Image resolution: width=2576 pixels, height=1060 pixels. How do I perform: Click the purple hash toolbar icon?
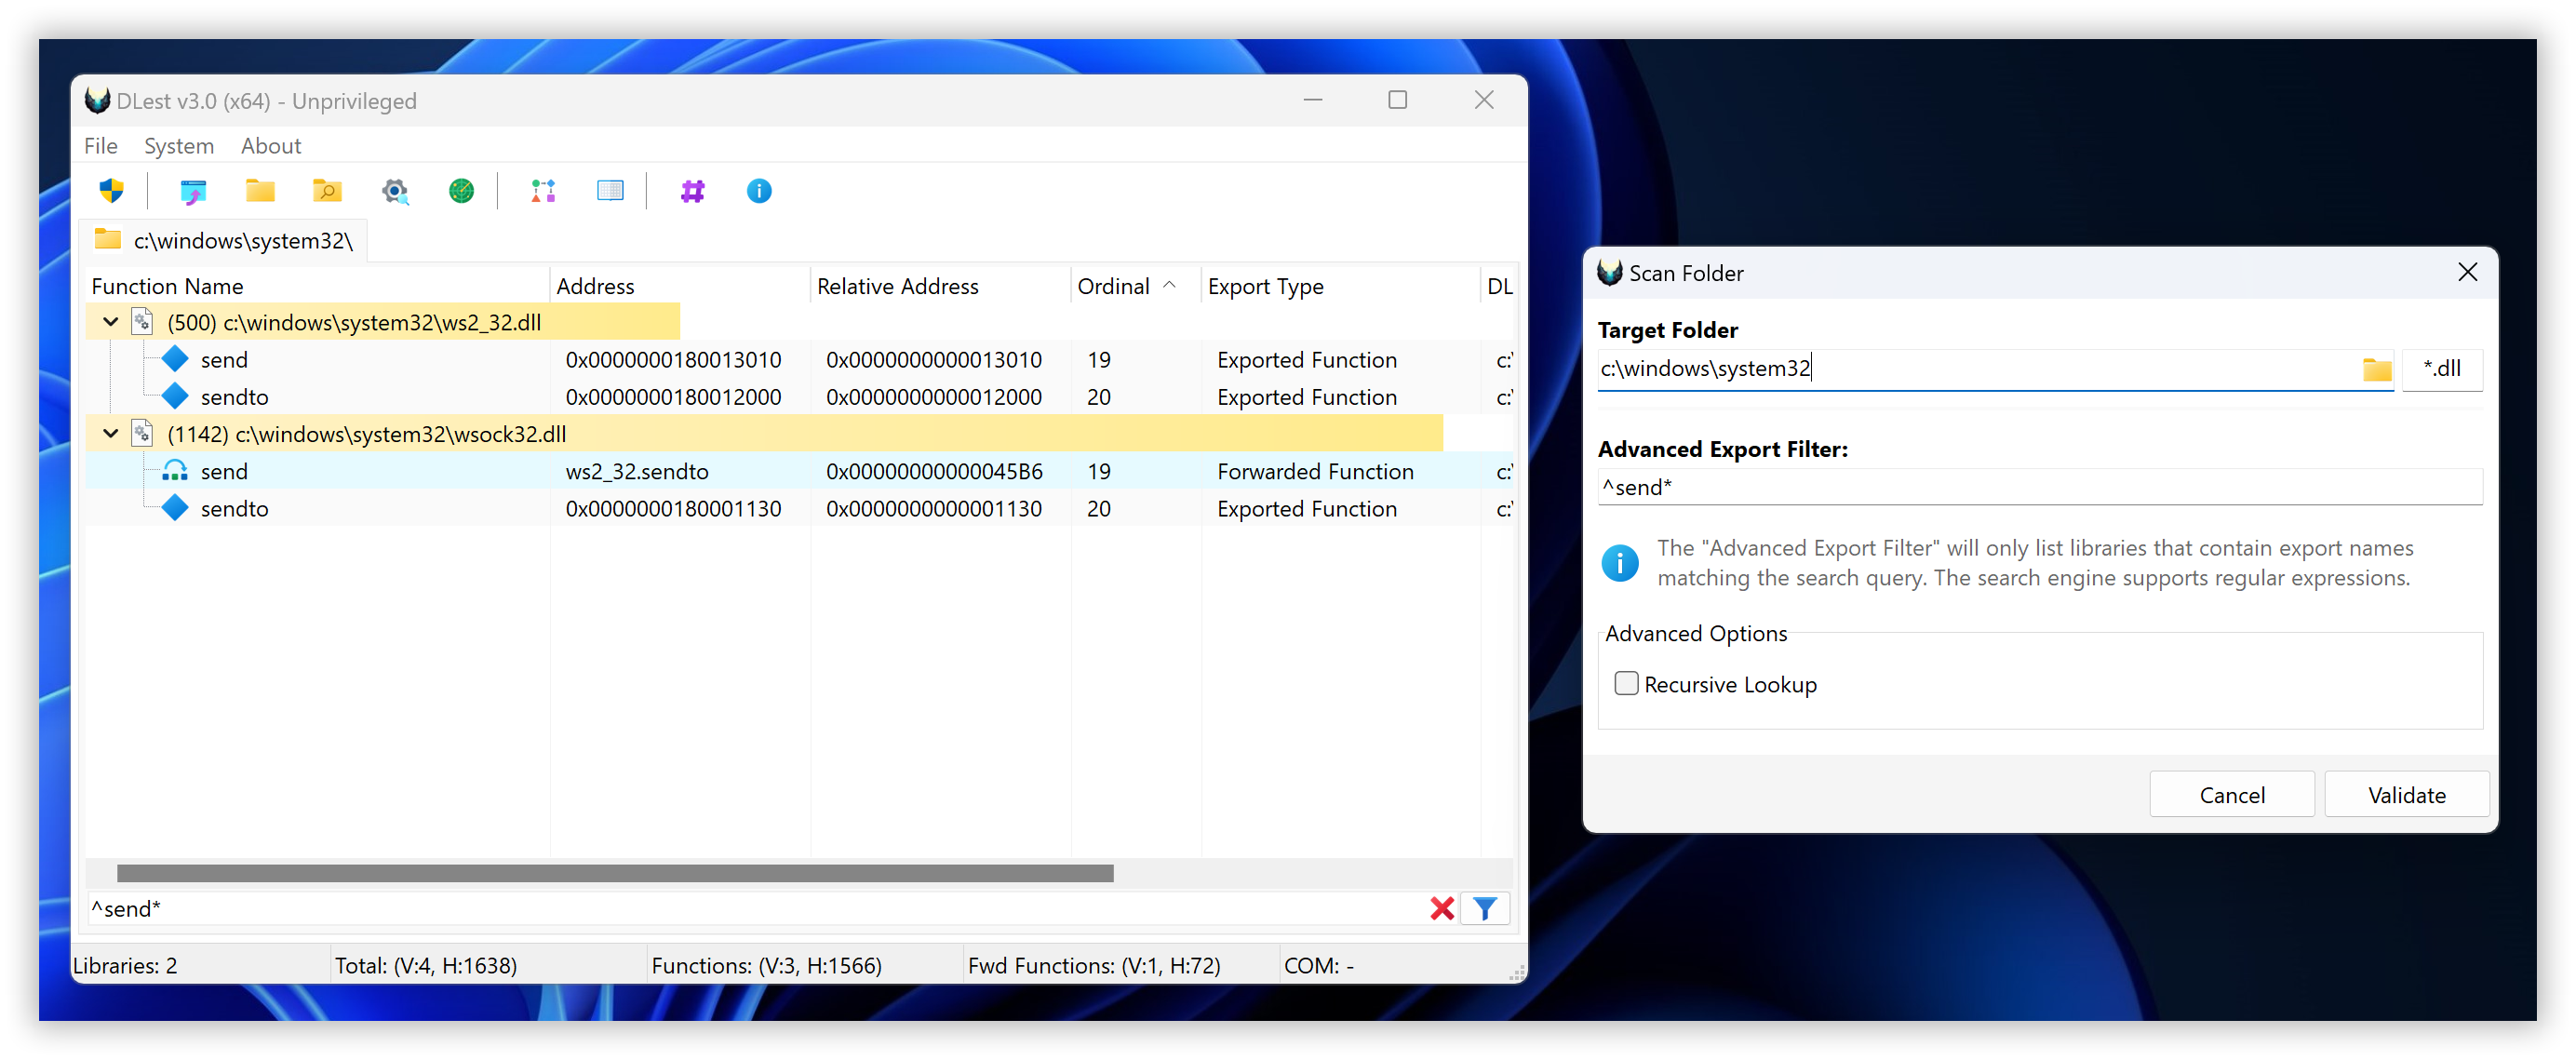692,190
